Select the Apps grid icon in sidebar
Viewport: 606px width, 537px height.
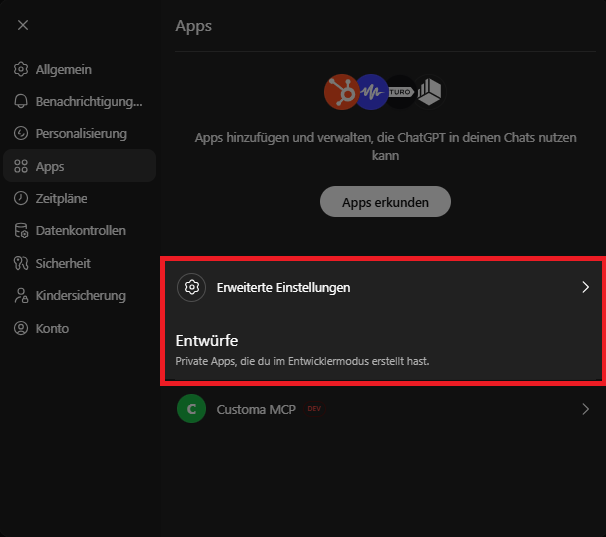pyautogui.click(x=21, y=166)
